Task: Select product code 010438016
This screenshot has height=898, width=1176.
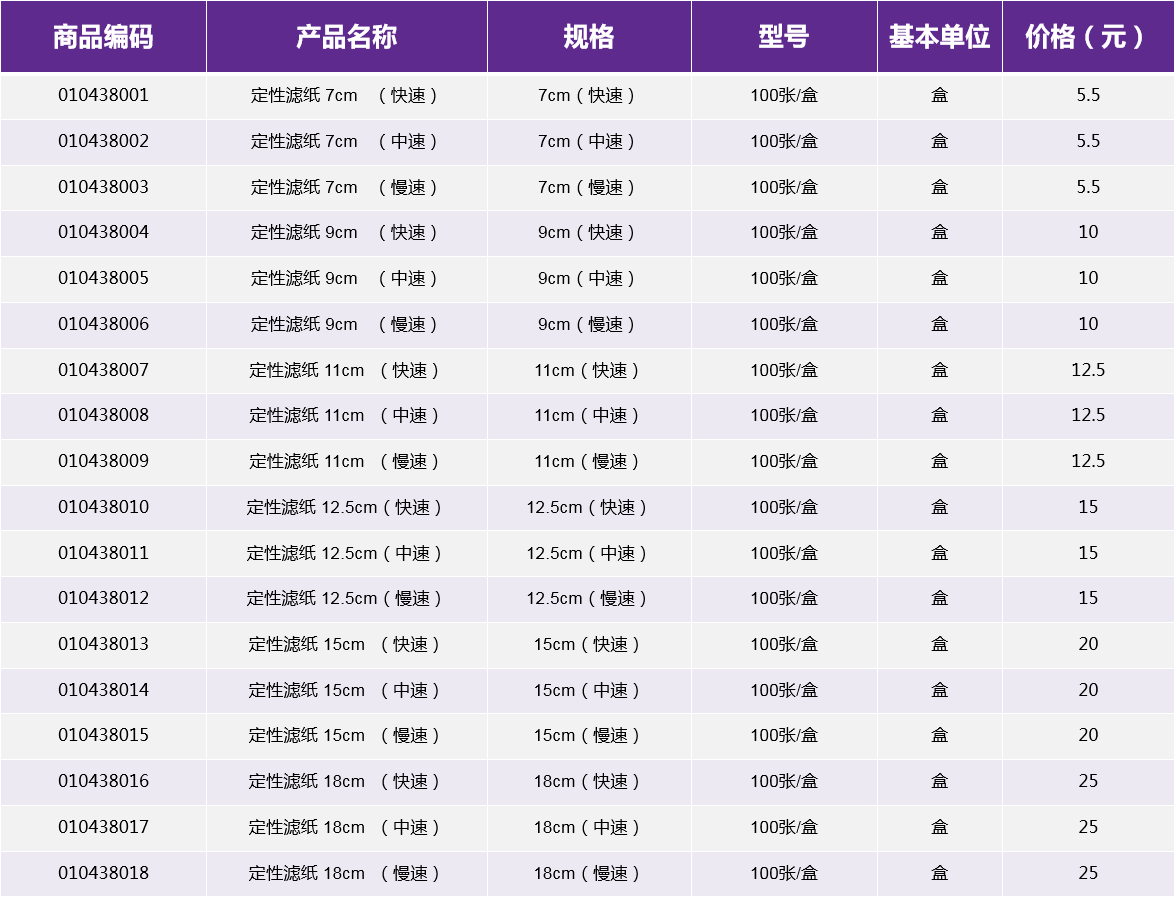Action: coord(104,781)
